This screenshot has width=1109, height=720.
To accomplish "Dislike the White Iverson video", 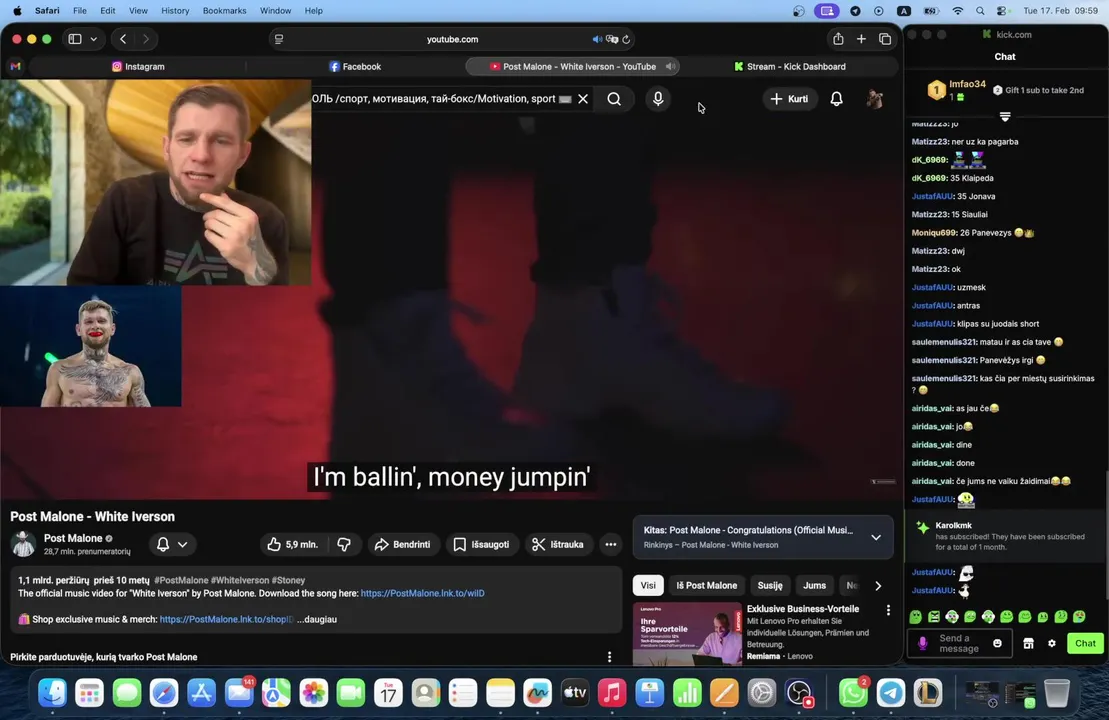I will tap(344, 545).
